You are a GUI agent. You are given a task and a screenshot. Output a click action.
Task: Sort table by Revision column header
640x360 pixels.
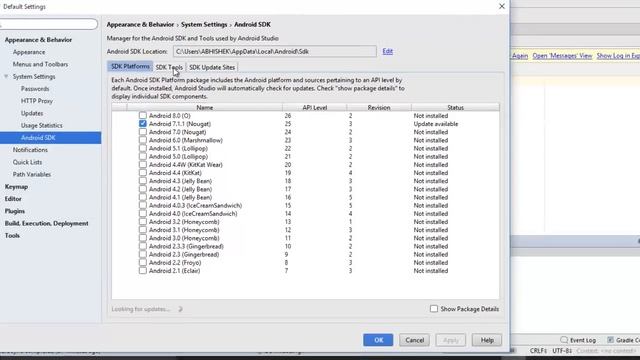point(379,107)
